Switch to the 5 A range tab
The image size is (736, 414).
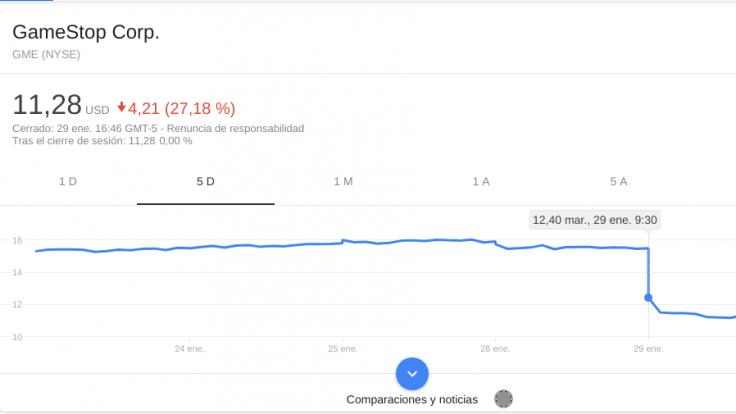click(x=618, y=181)
